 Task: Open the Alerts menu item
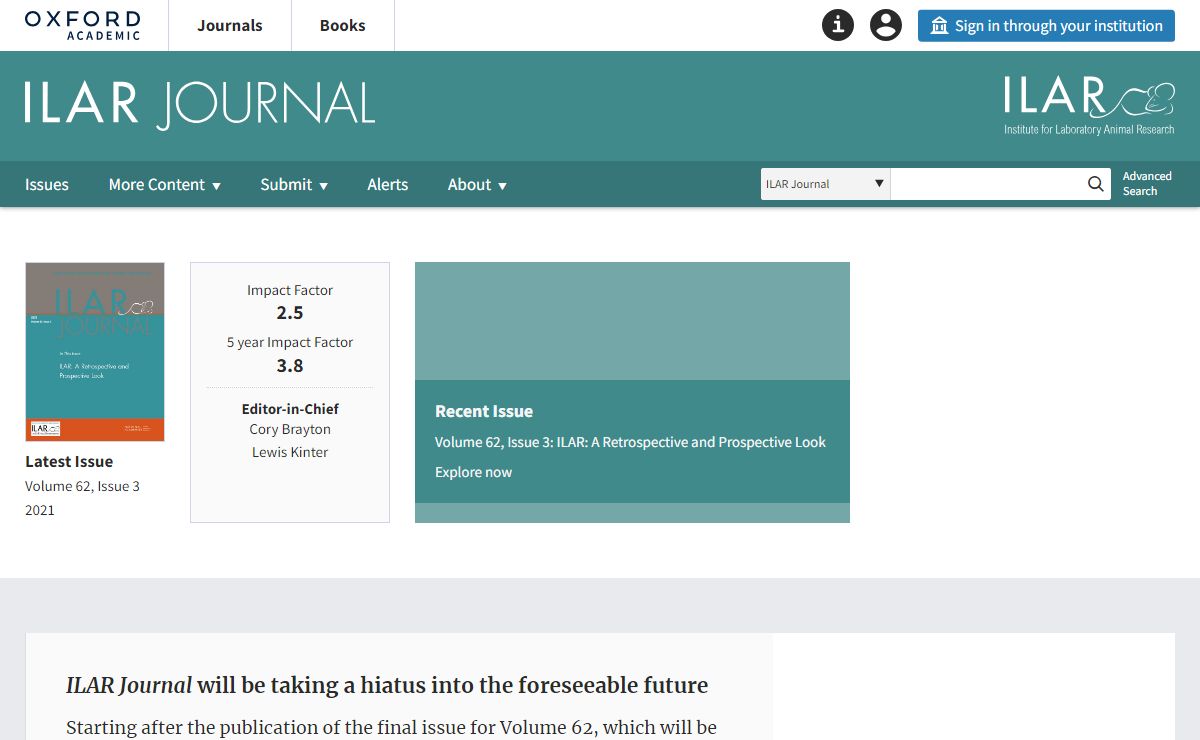(x=388, y=184)
